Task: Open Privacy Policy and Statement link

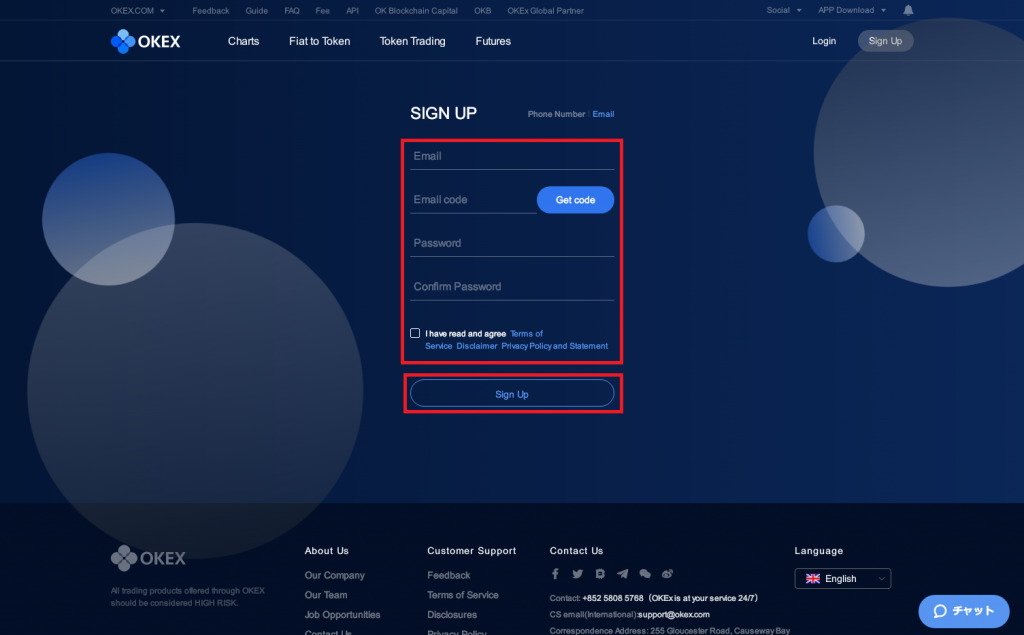Action: pos(554,346)
